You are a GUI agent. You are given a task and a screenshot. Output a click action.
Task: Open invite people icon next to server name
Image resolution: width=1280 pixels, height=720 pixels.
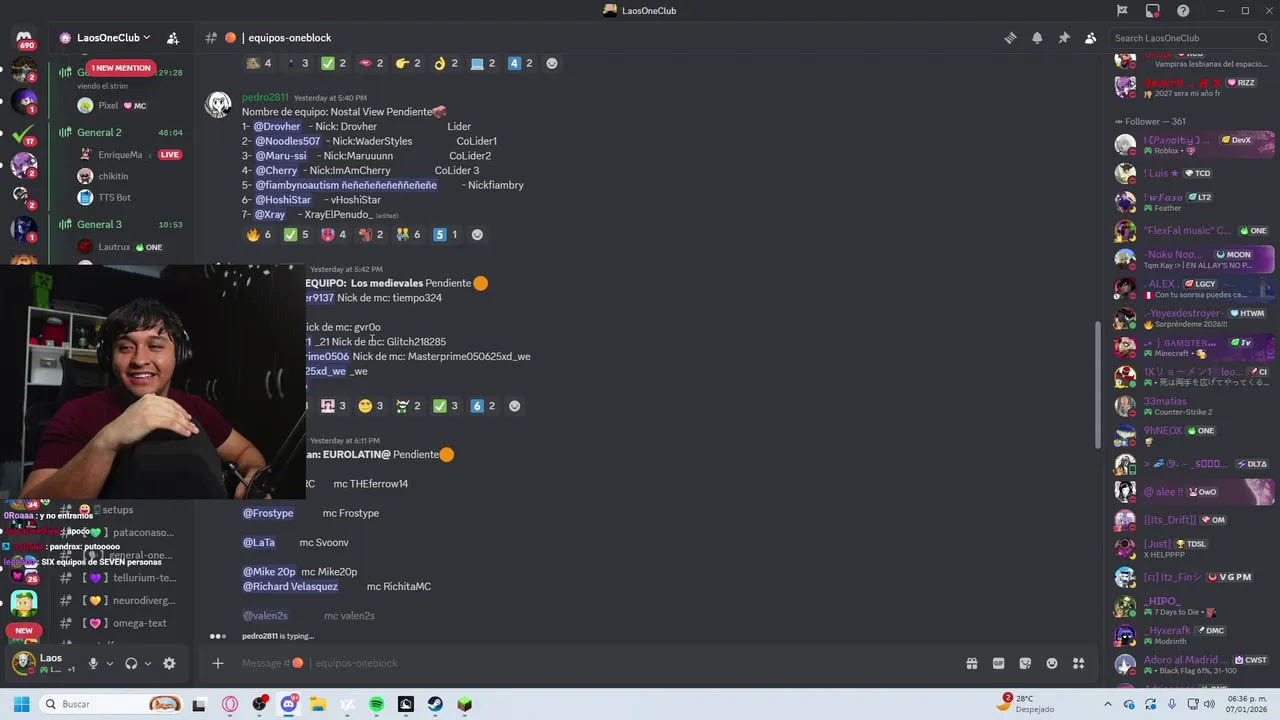[x=173, y=38]
